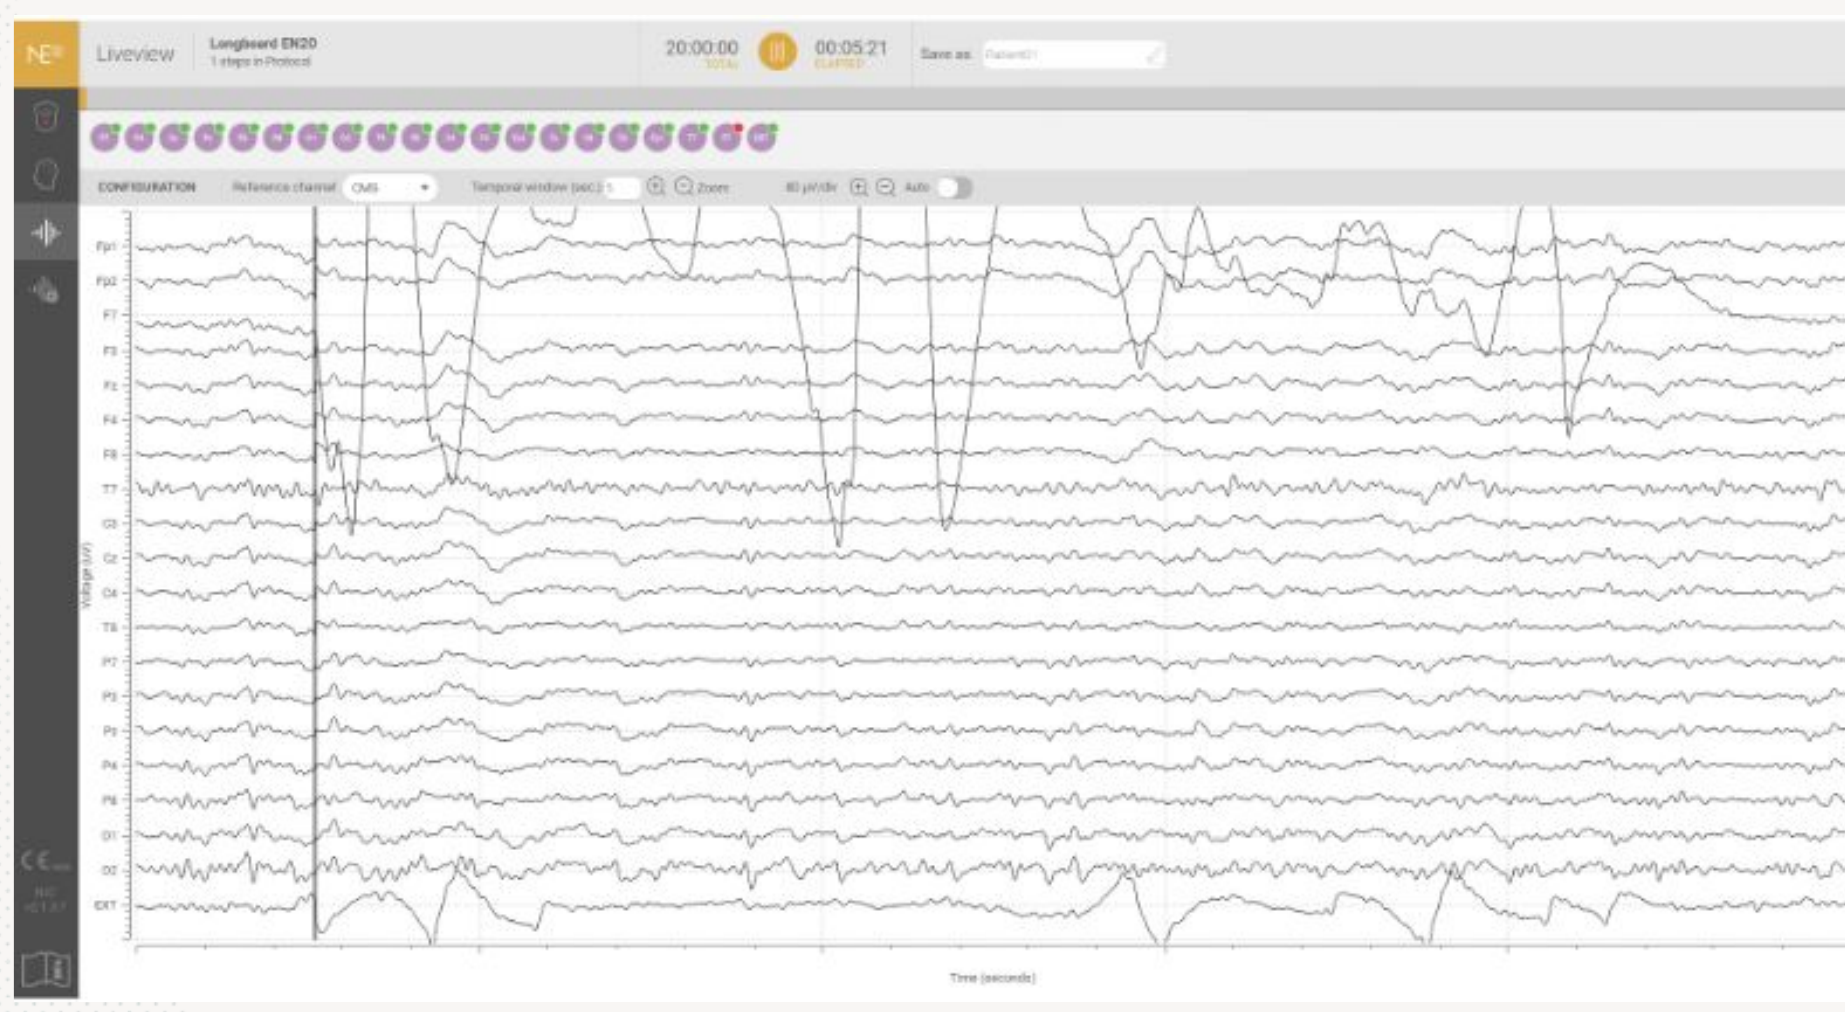Click the pencil icon in Save as field
Viewport: 1845px width, 1012px height.
tap(1153, 54)
